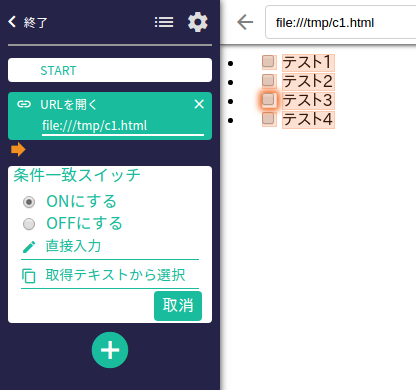Screen dimensions: 416x390
Task: Select the ONにする radio button
Action: click(29, 202)
